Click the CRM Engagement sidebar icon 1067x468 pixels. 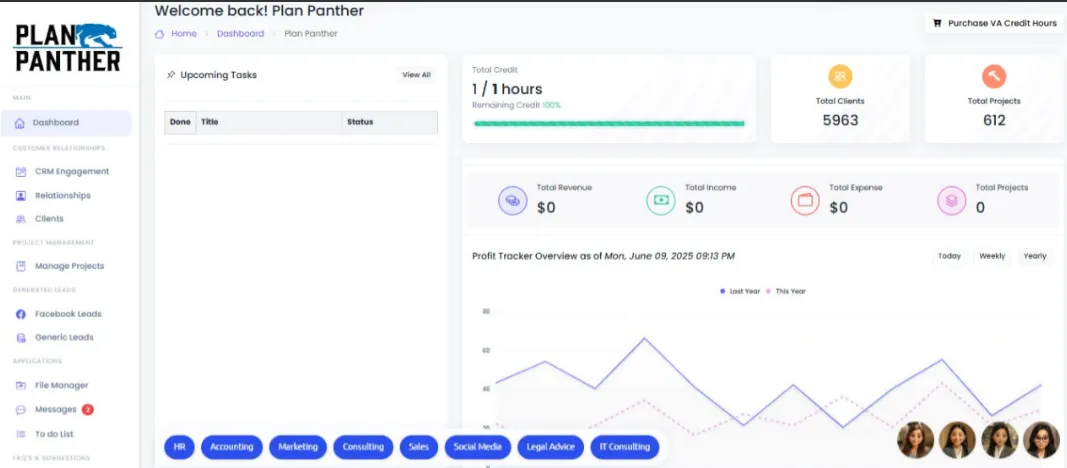(21, 171)
